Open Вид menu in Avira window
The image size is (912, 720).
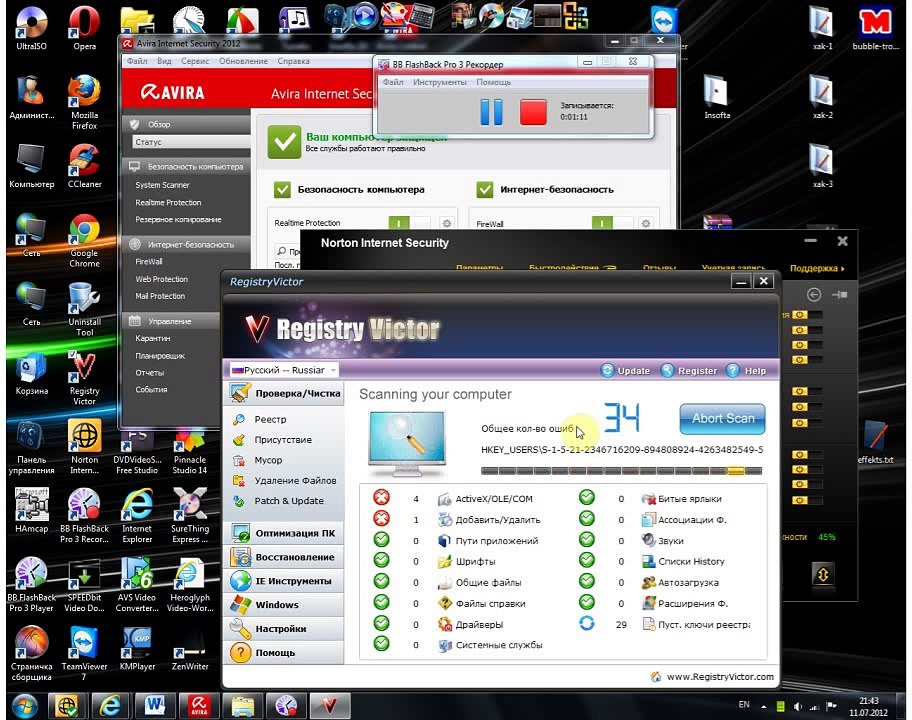(164, 61)
